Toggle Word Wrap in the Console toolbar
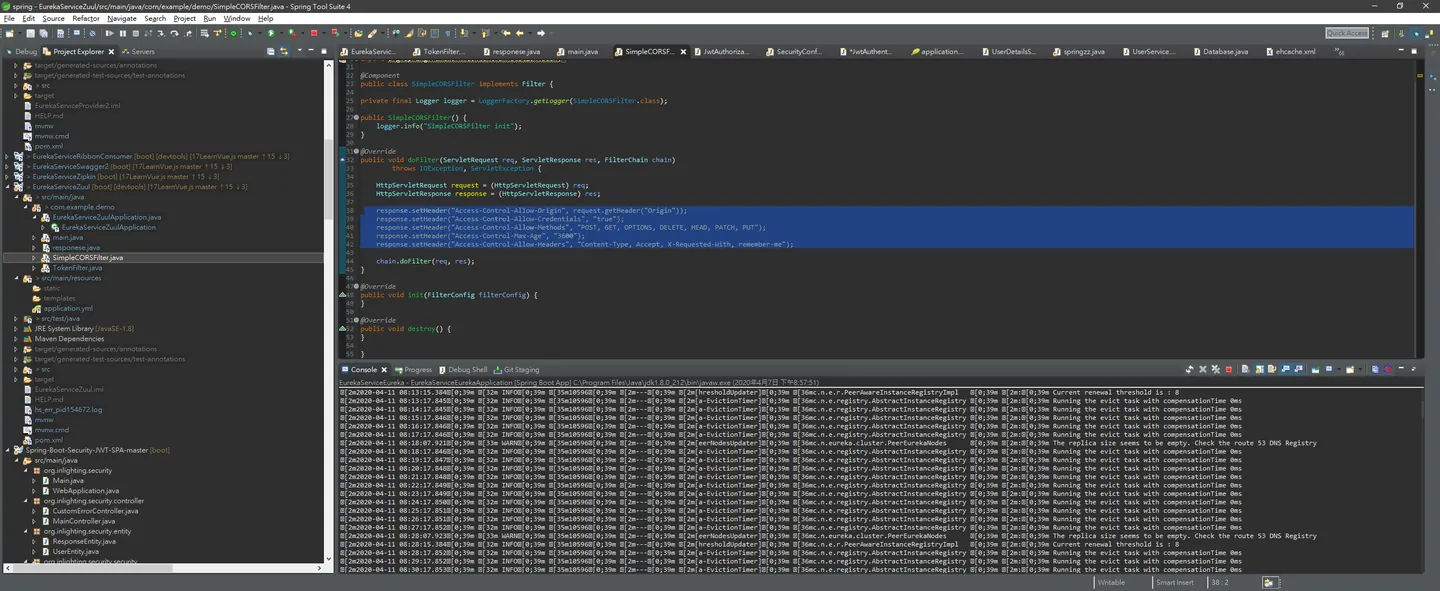The height and width of the screenshot is (591, 1440). [1271, 369]
